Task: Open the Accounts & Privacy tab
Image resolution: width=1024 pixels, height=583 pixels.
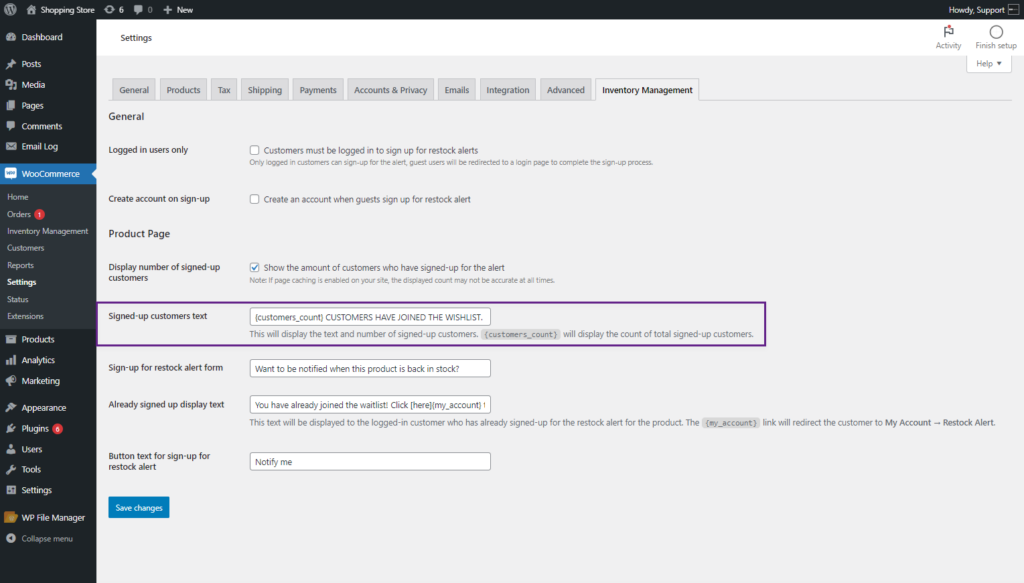Action: [391, 90]
